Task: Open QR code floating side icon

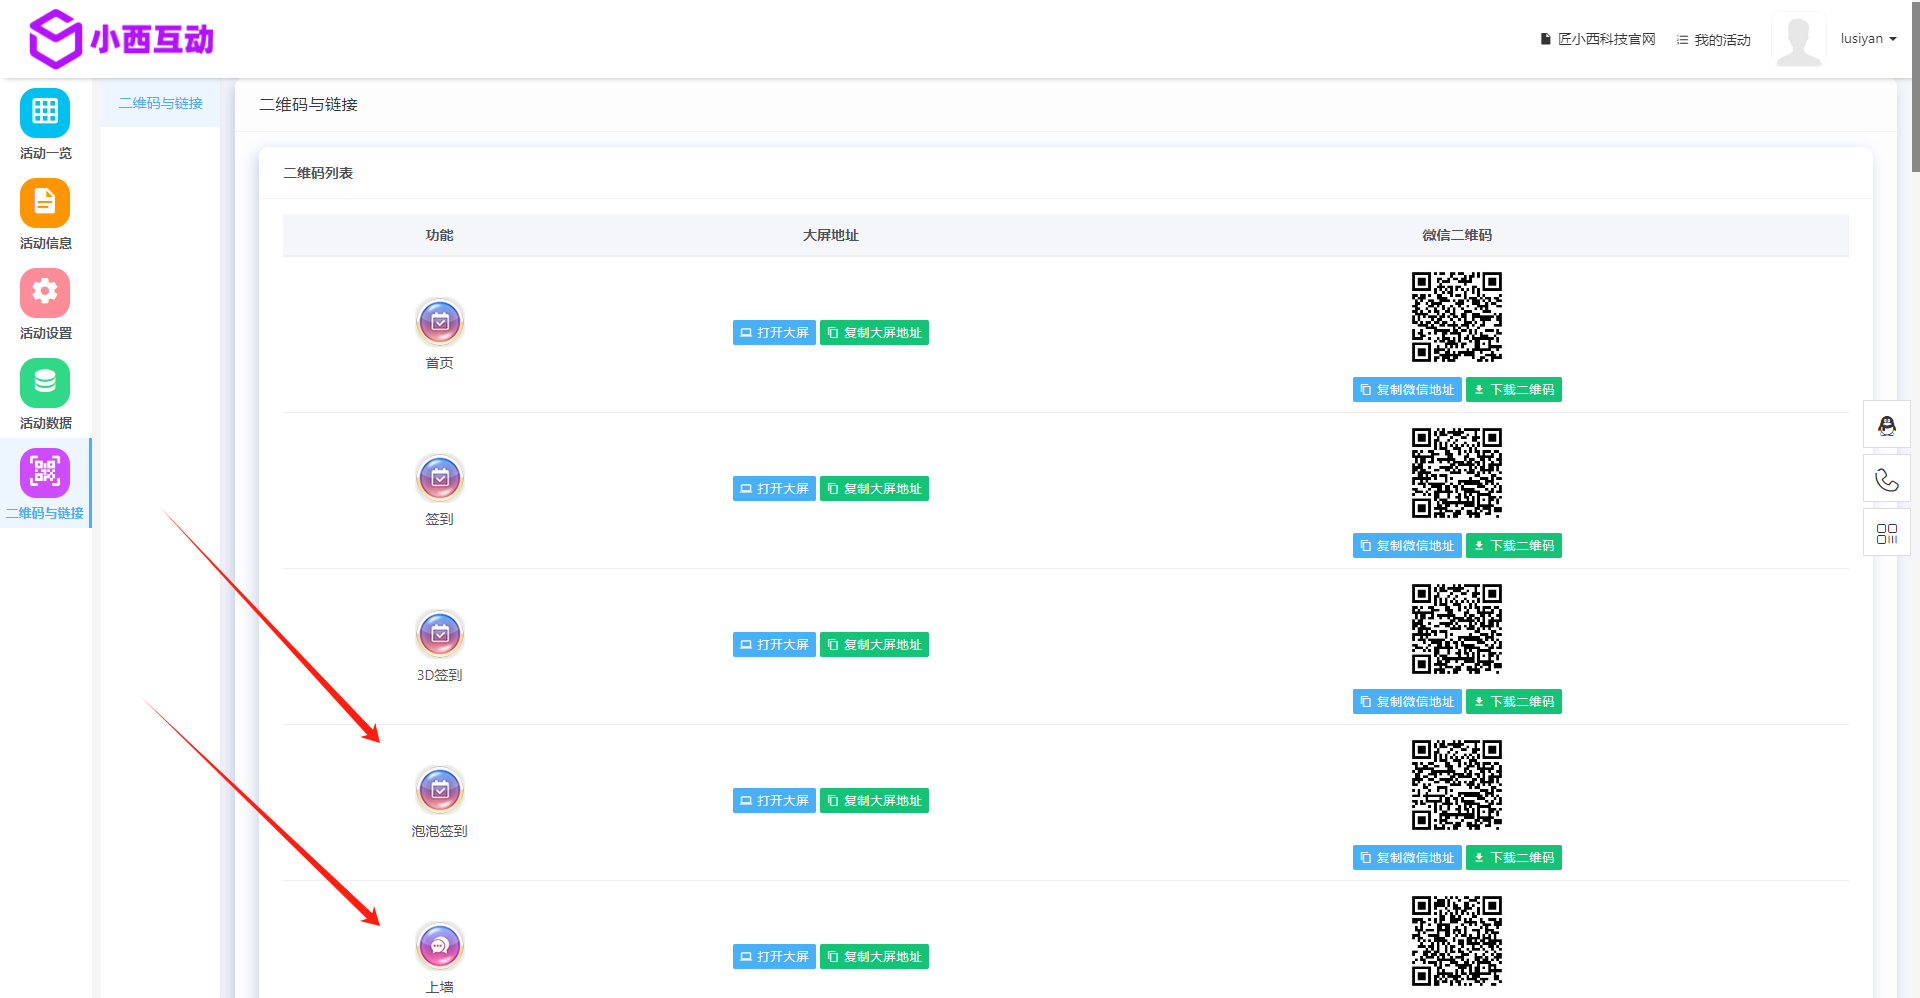Action: 1887,533
